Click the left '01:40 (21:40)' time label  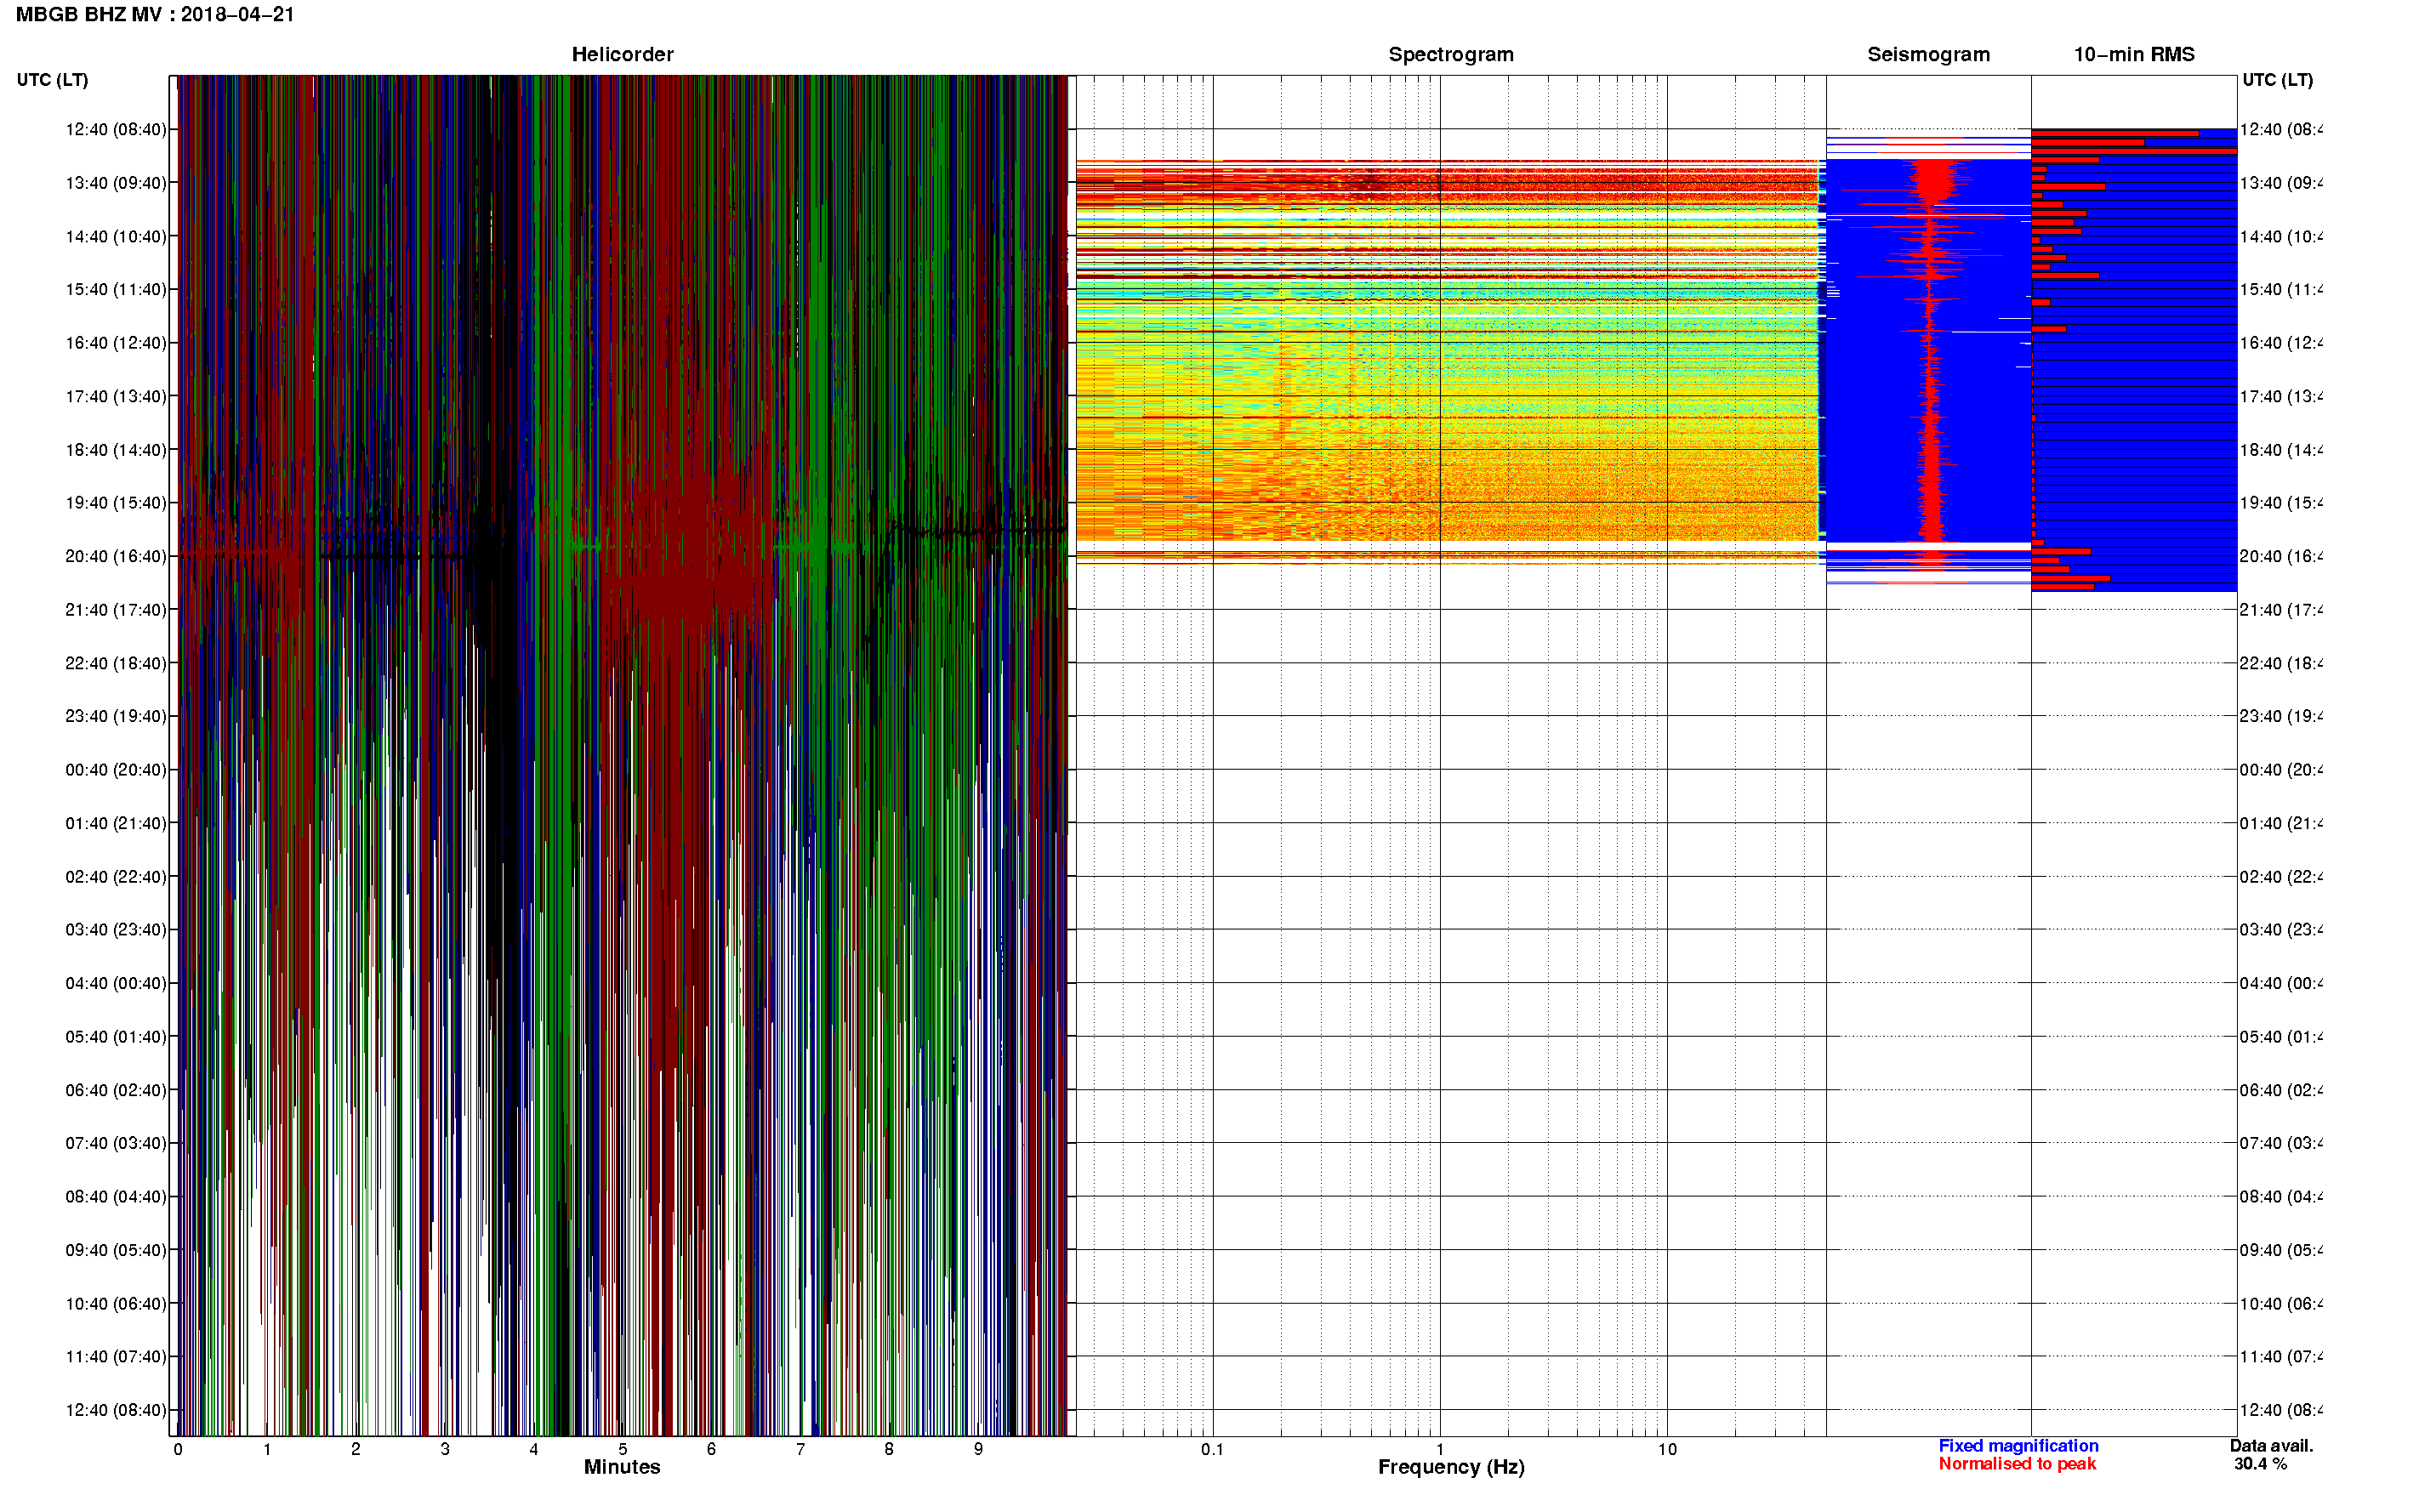tap(116, 823)
